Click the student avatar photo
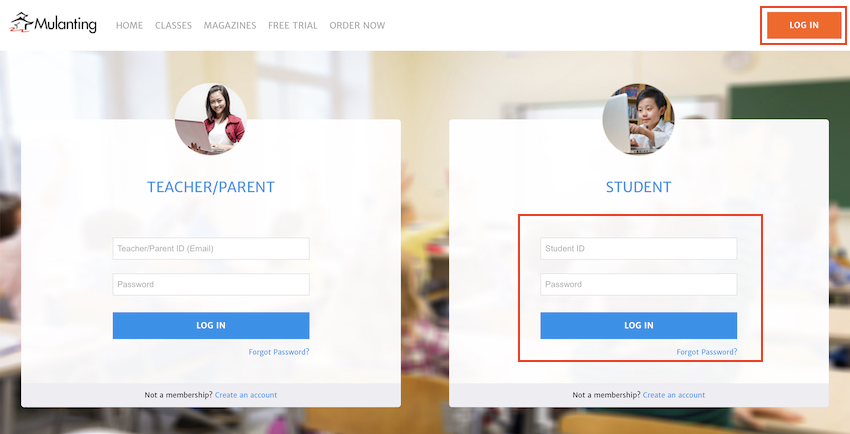 click(x=639, y=119)
